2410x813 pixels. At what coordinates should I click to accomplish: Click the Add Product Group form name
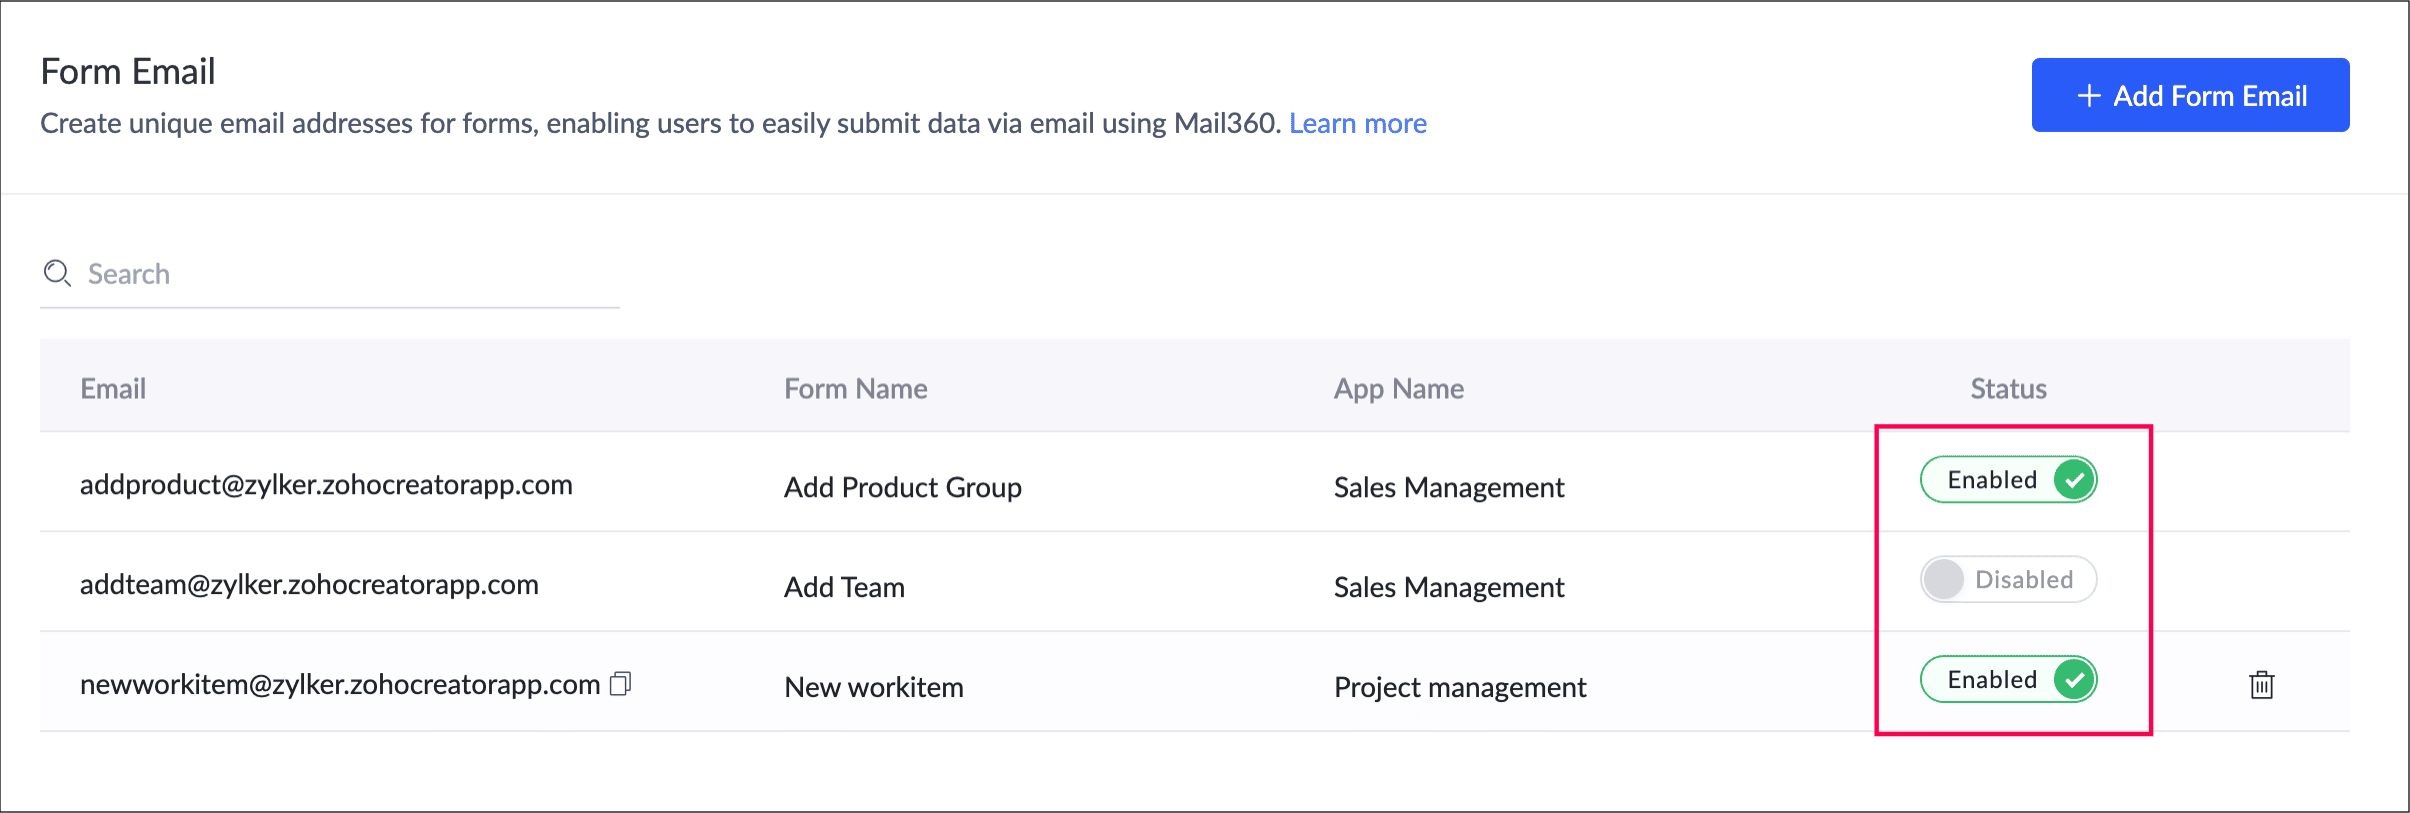coord(902,487)
